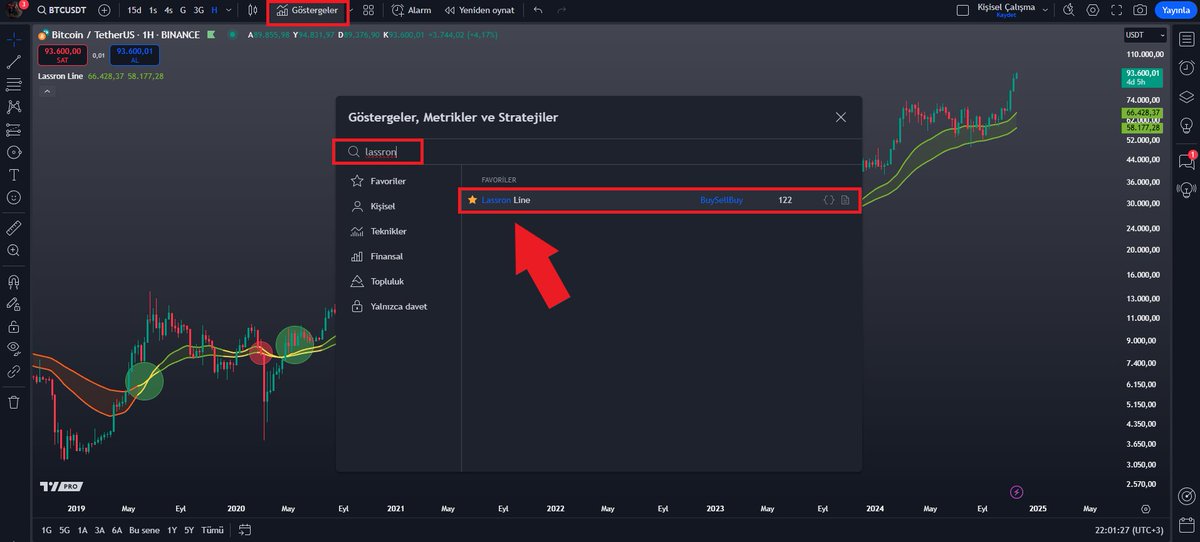Select the 3G timeframe
Image resolution: width=1200 pixels, height=542 pixels.
coord(198,10)
